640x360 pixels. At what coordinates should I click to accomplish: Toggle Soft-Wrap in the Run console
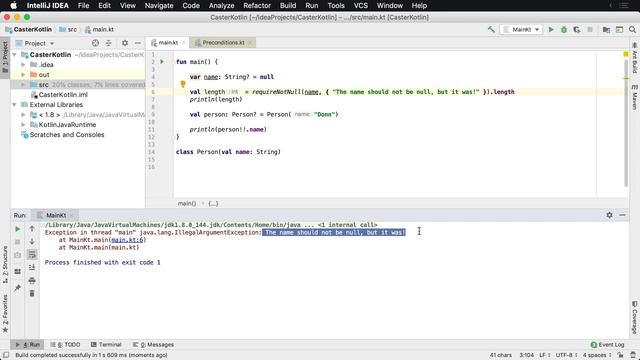click(x=32, y=255)
